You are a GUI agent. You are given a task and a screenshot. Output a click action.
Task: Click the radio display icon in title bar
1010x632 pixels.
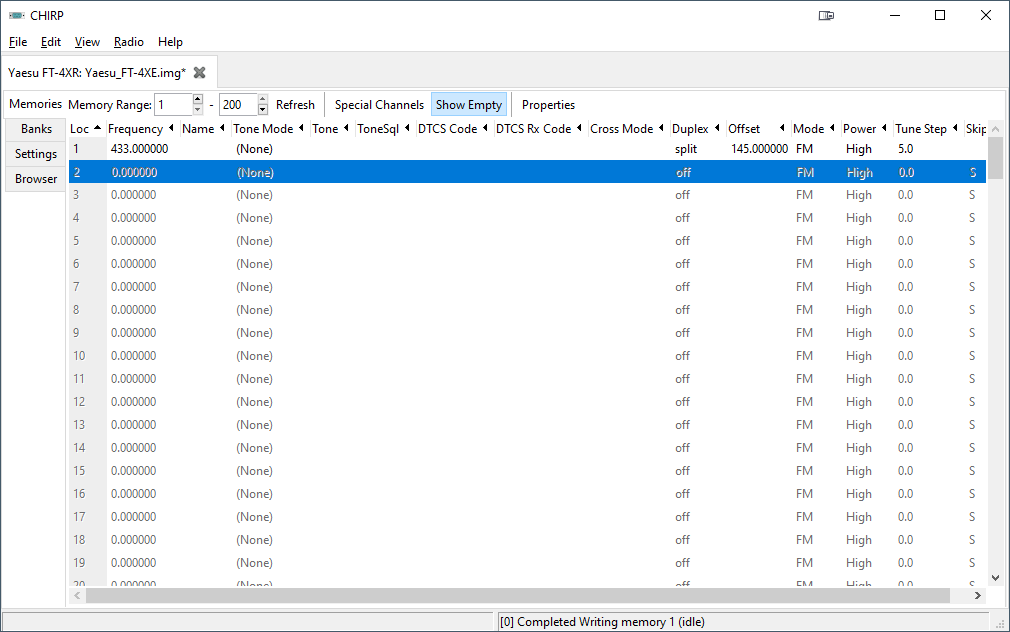pos(826,15)
